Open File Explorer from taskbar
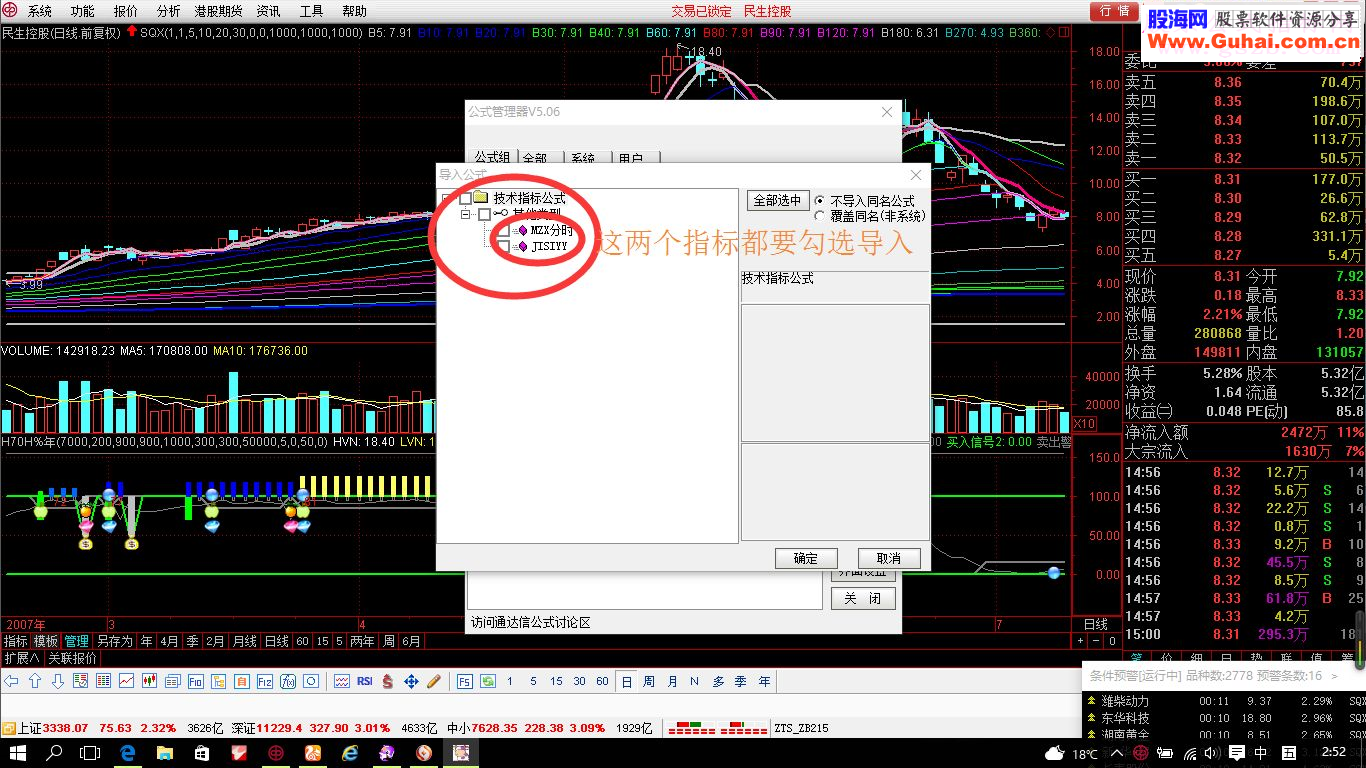The height and width of the screenshot is (768, 1366). tap(165, 752)
